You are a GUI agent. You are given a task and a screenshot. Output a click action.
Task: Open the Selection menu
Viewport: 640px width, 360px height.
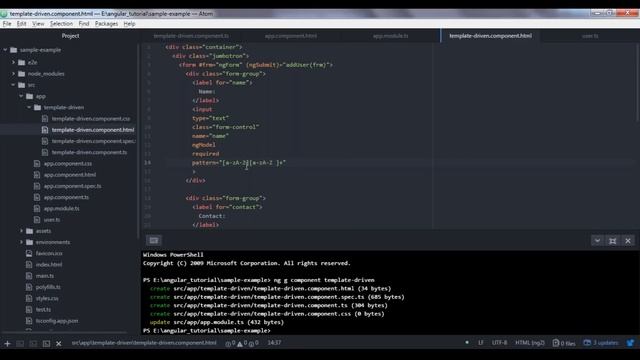61,24
